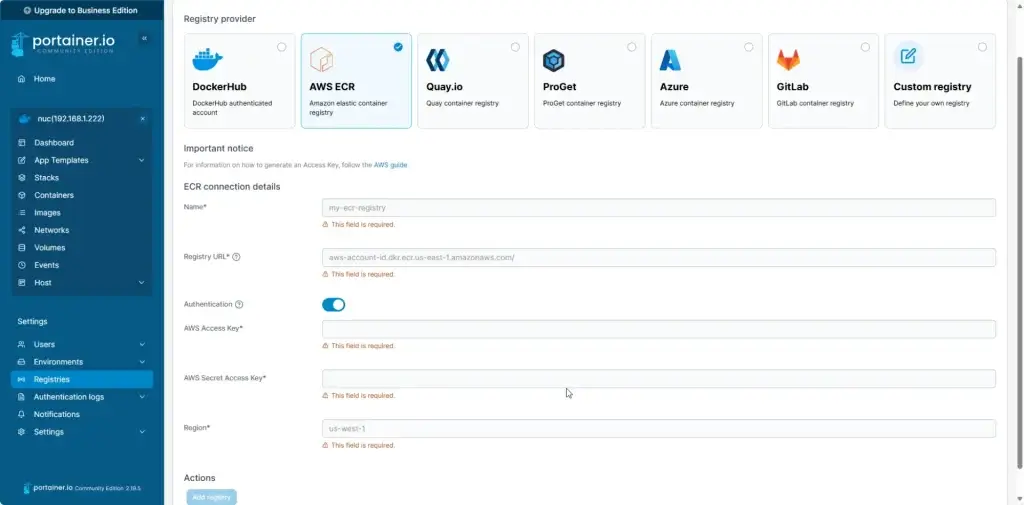Click the Users people icon
Viewport: 1024px width, 505px height.
tap(22, 344)
